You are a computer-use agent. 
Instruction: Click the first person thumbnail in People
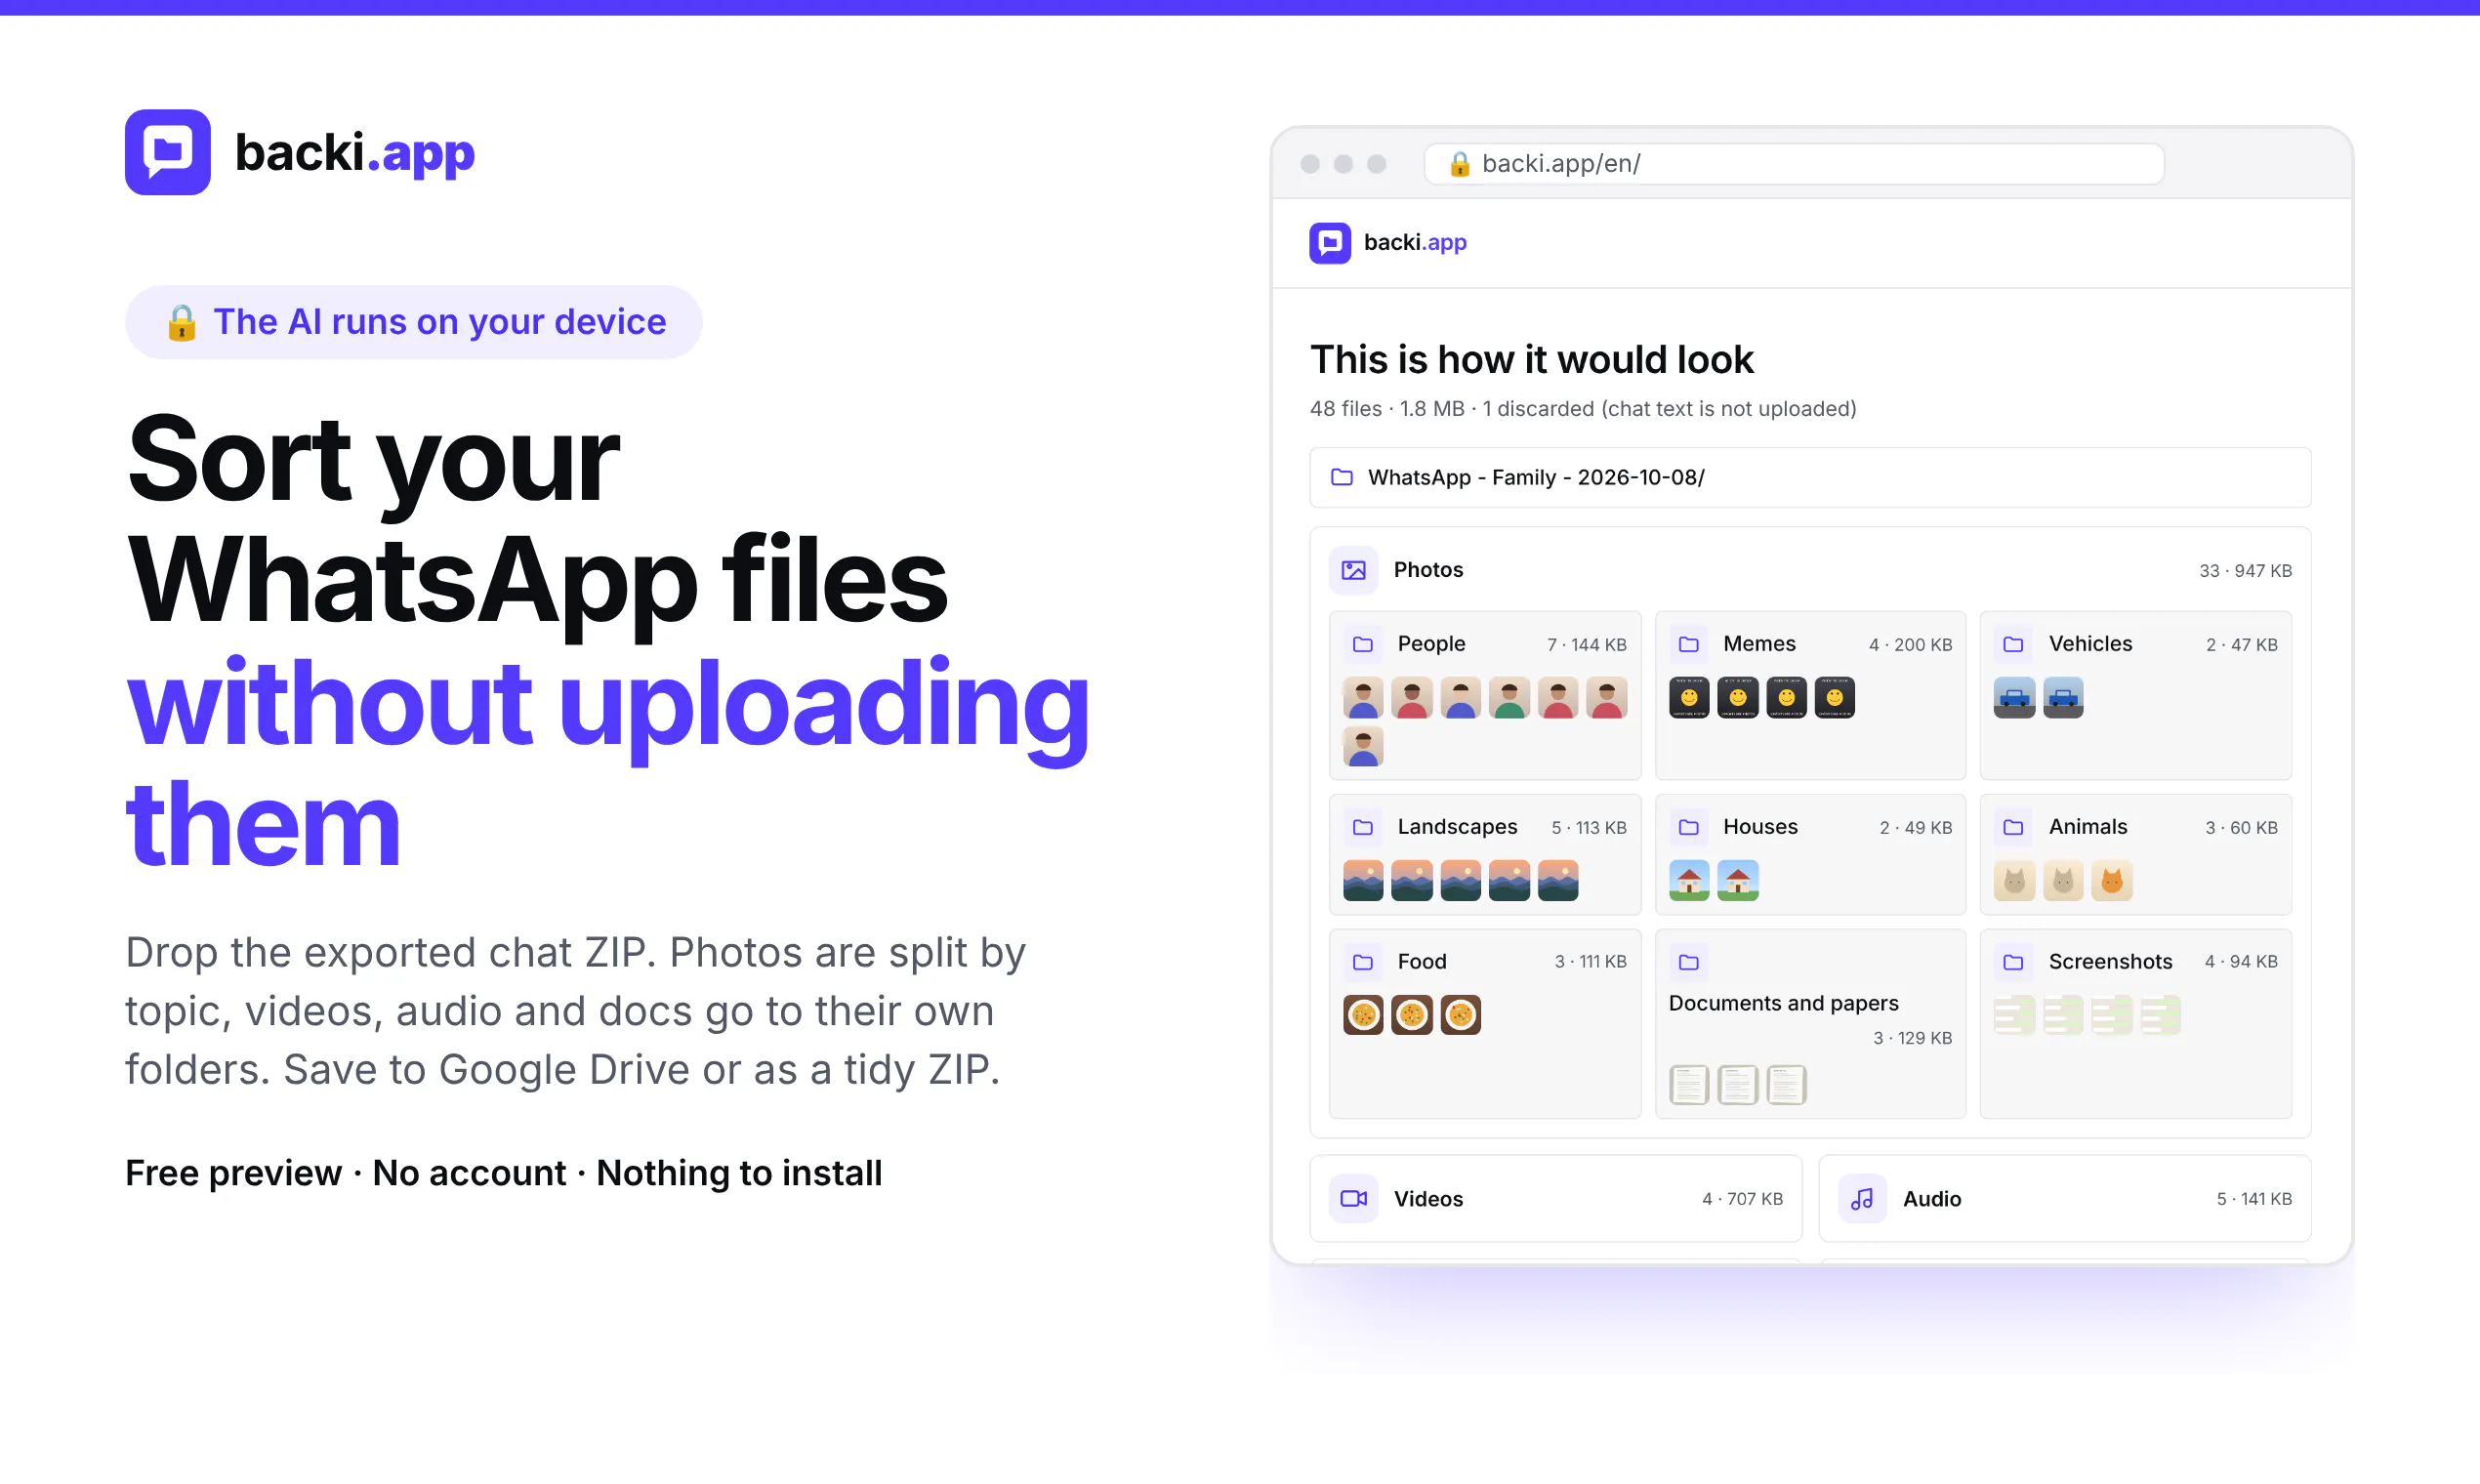[1363, 698]
